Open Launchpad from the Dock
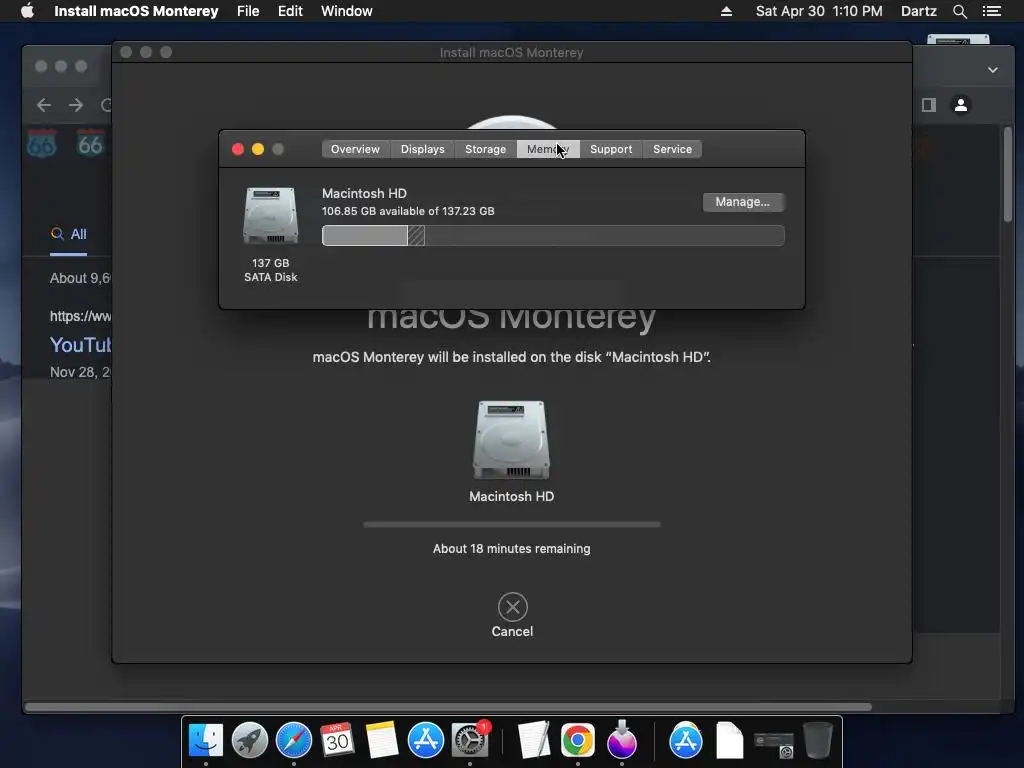The width and height of the screenshot is (1024, 768). click(x=249, y=740)
